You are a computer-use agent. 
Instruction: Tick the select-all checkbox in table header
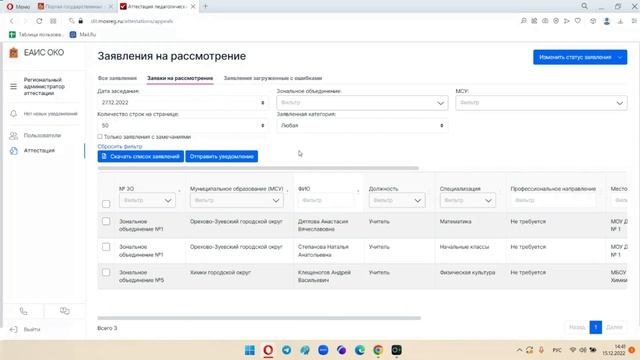click(106, 204)
